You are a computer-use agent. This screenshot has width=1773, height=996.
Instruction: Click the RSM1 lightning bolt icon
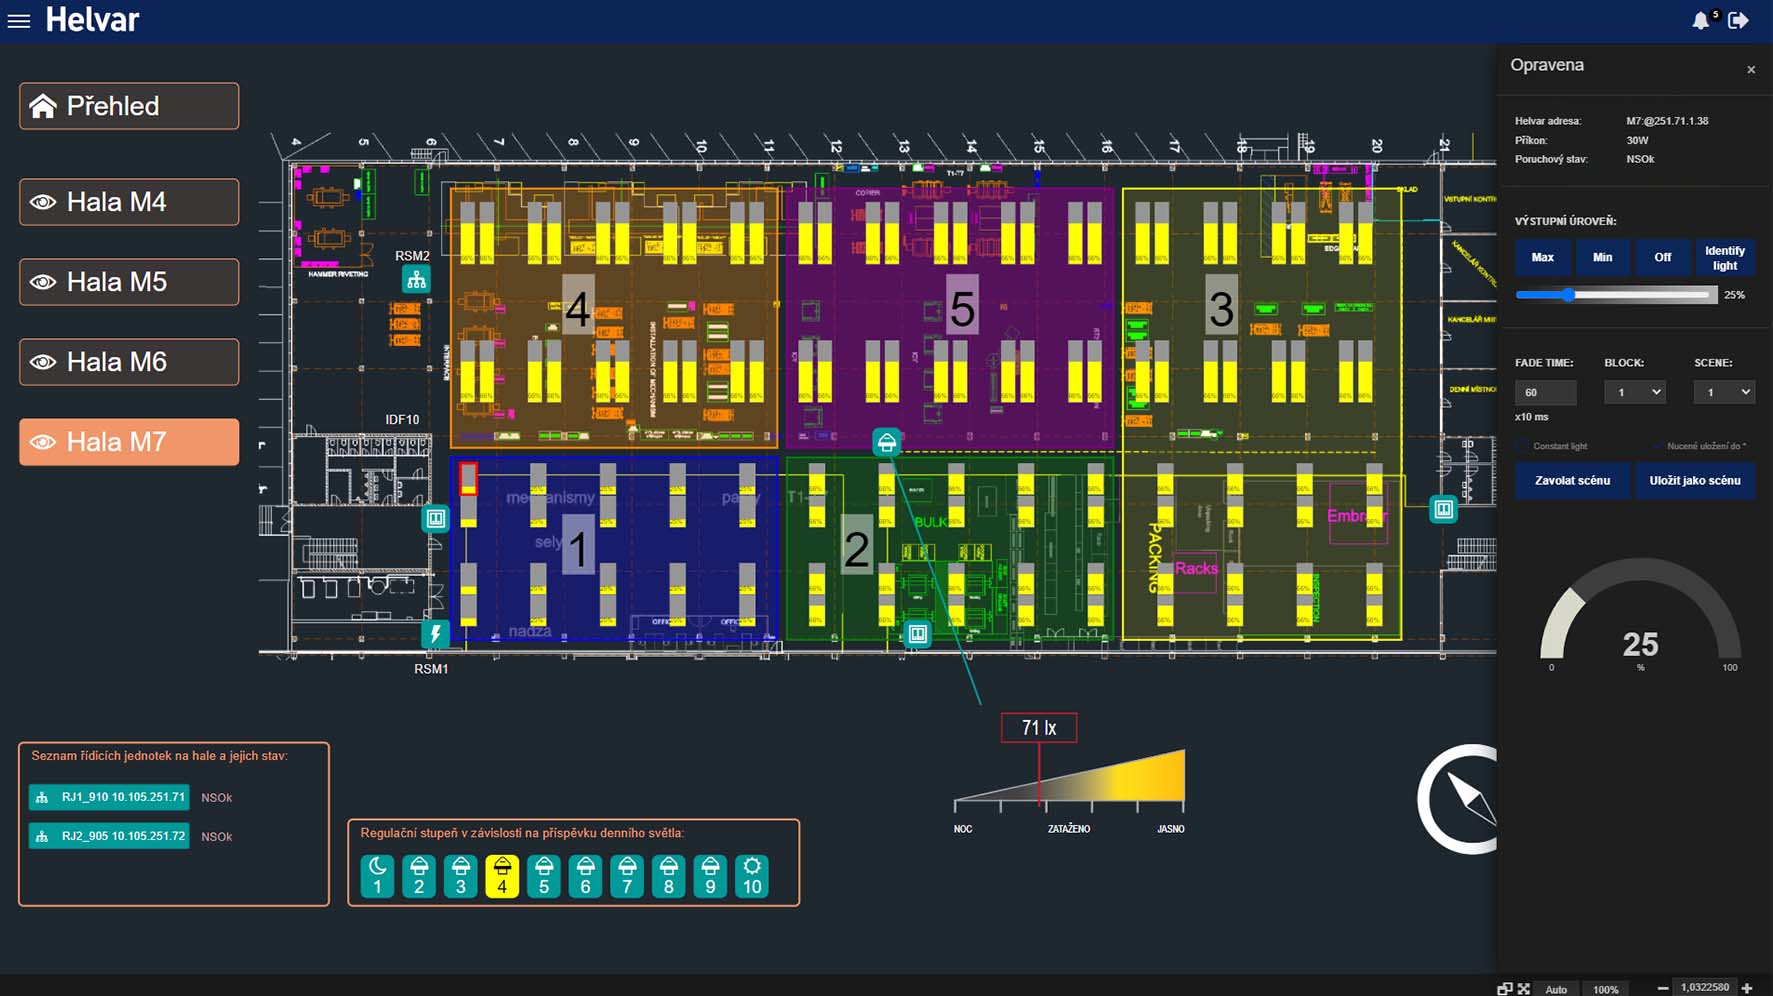tap(435, 634)
